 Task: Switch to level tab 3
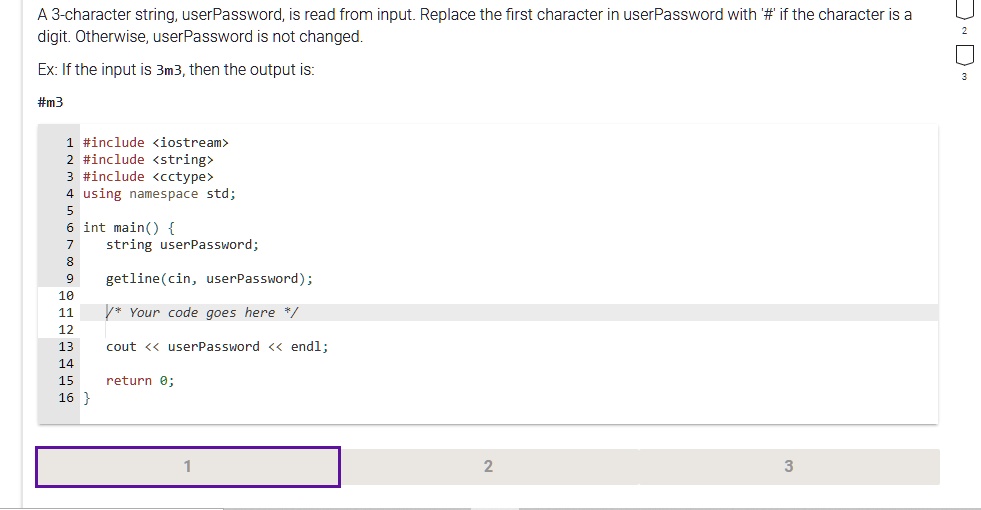(788, 467)
